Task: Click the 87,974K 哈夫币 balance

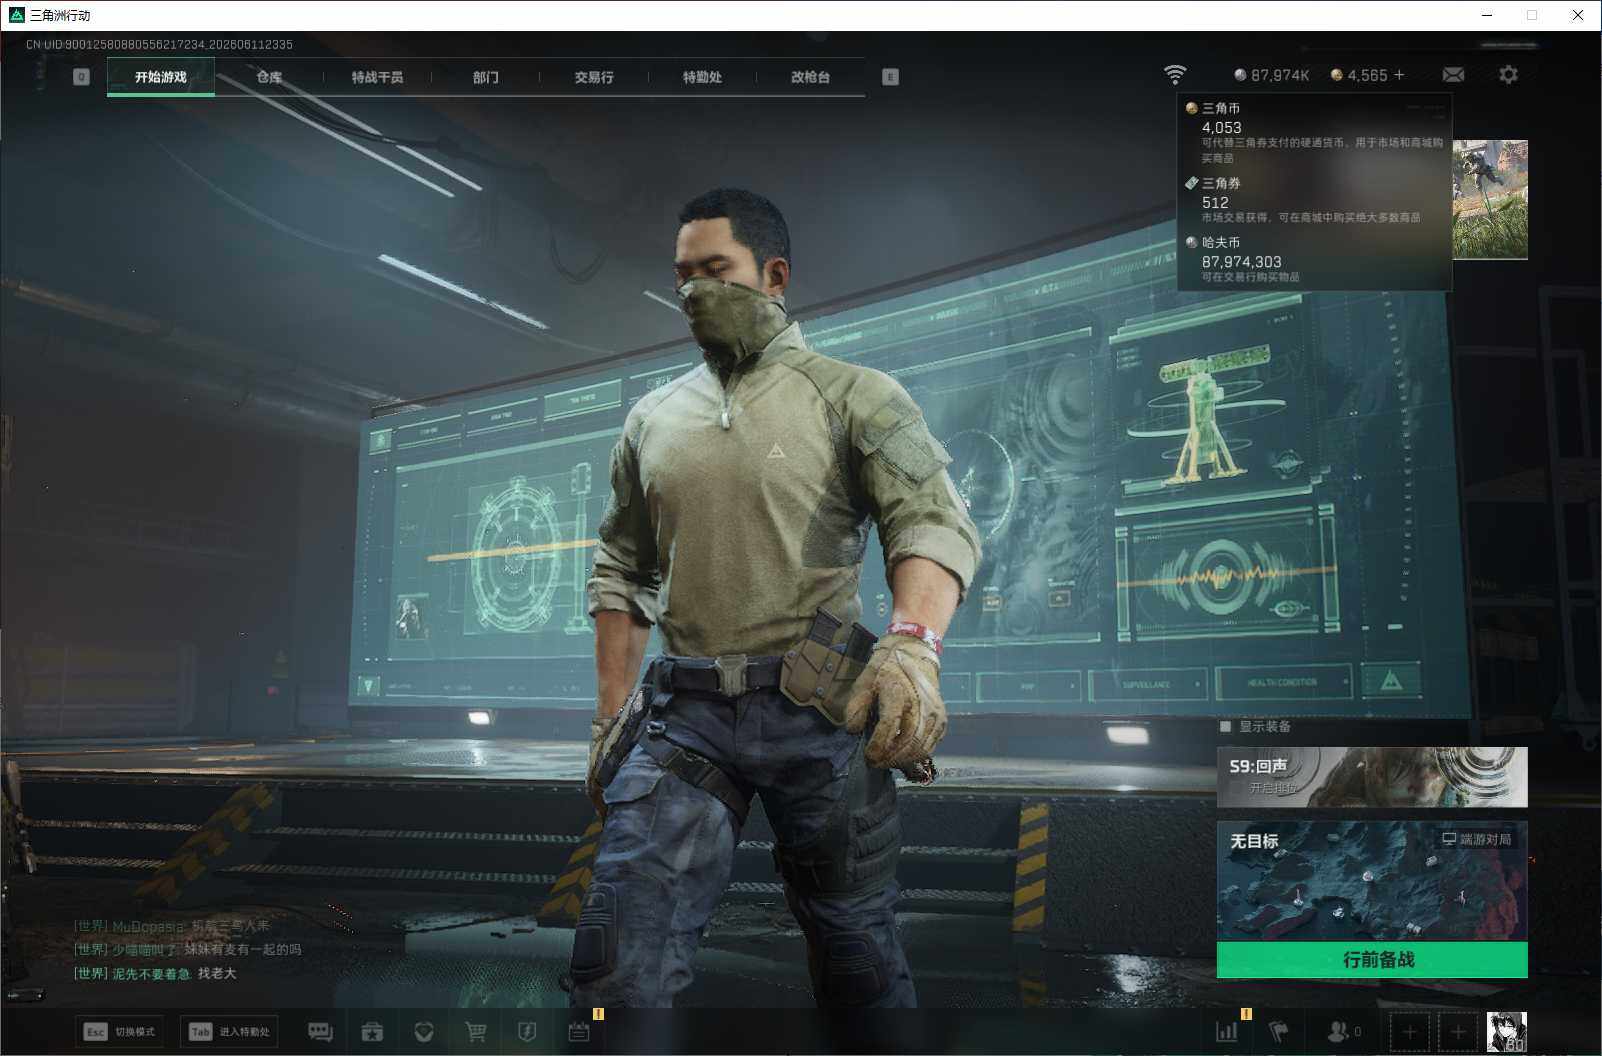Action: 1272,75
